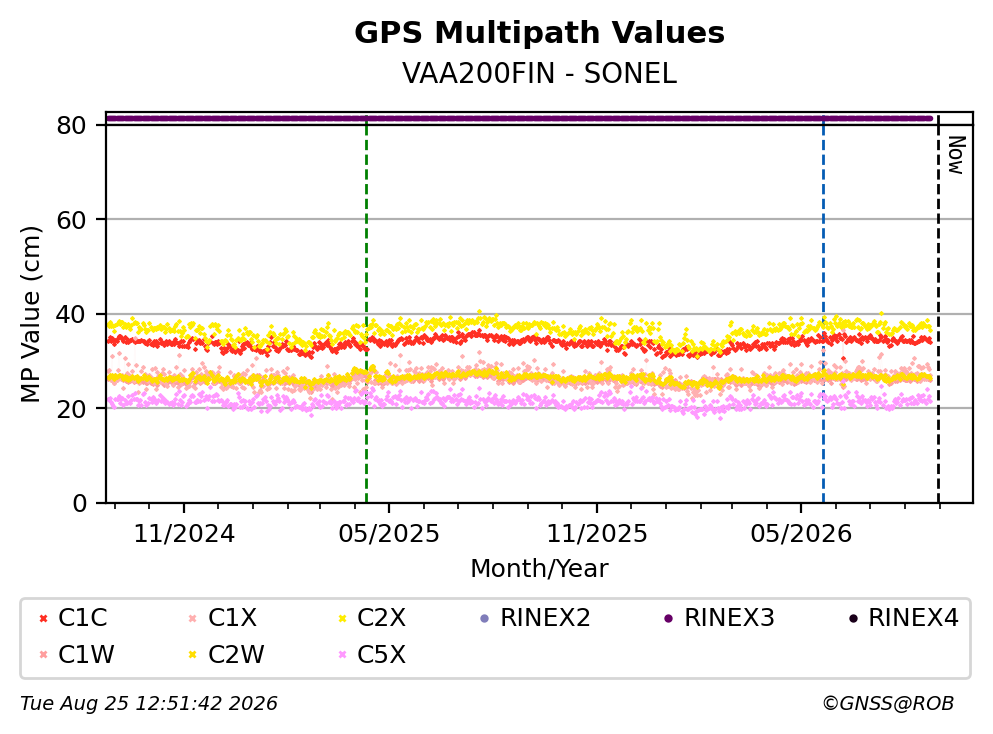Select the C5X legend label
Screen dimensions: 993x734
(381, 655)
